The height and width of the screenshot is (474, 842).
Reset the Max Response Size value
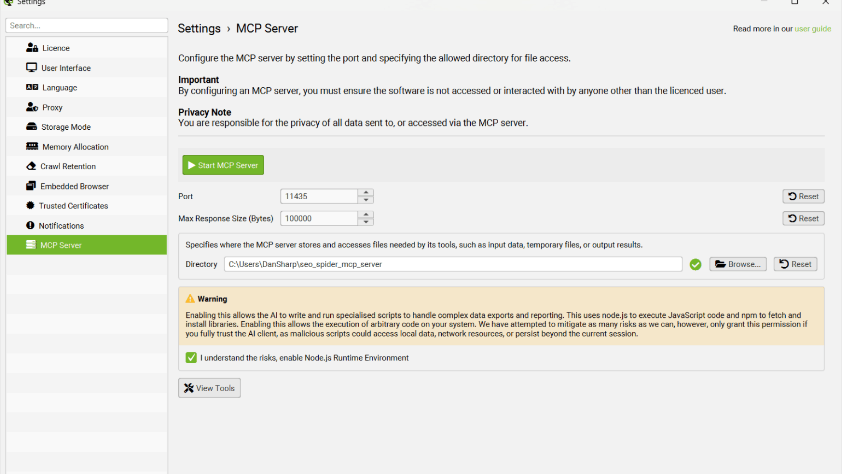coord(803,218)
